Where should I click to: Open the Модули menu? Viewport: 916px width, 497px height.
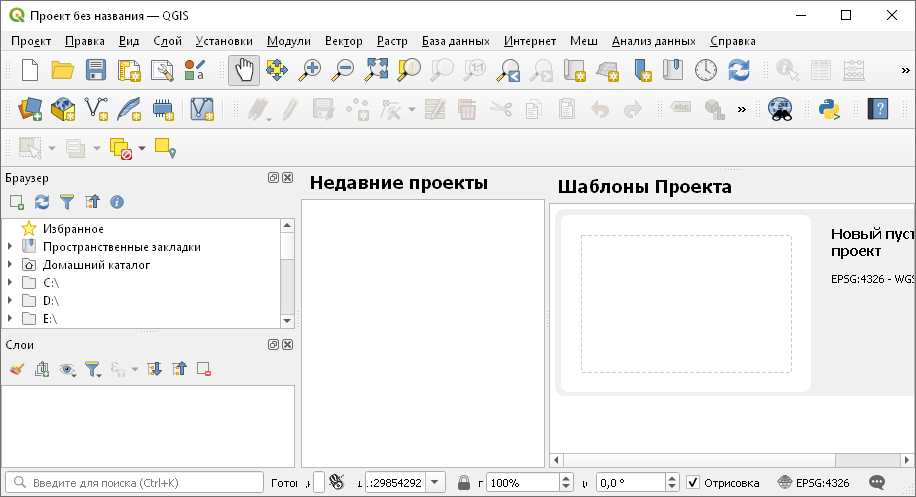pyautogui.click(x=289, y=41)
